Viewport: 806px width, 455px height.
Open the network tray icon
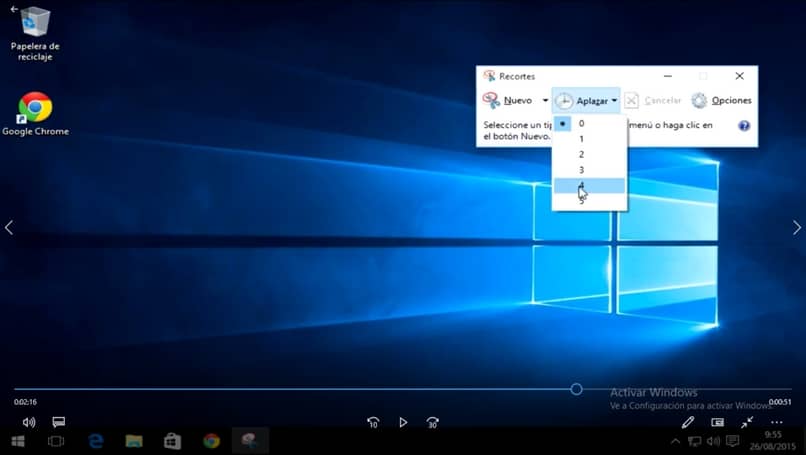coord(694,441)
